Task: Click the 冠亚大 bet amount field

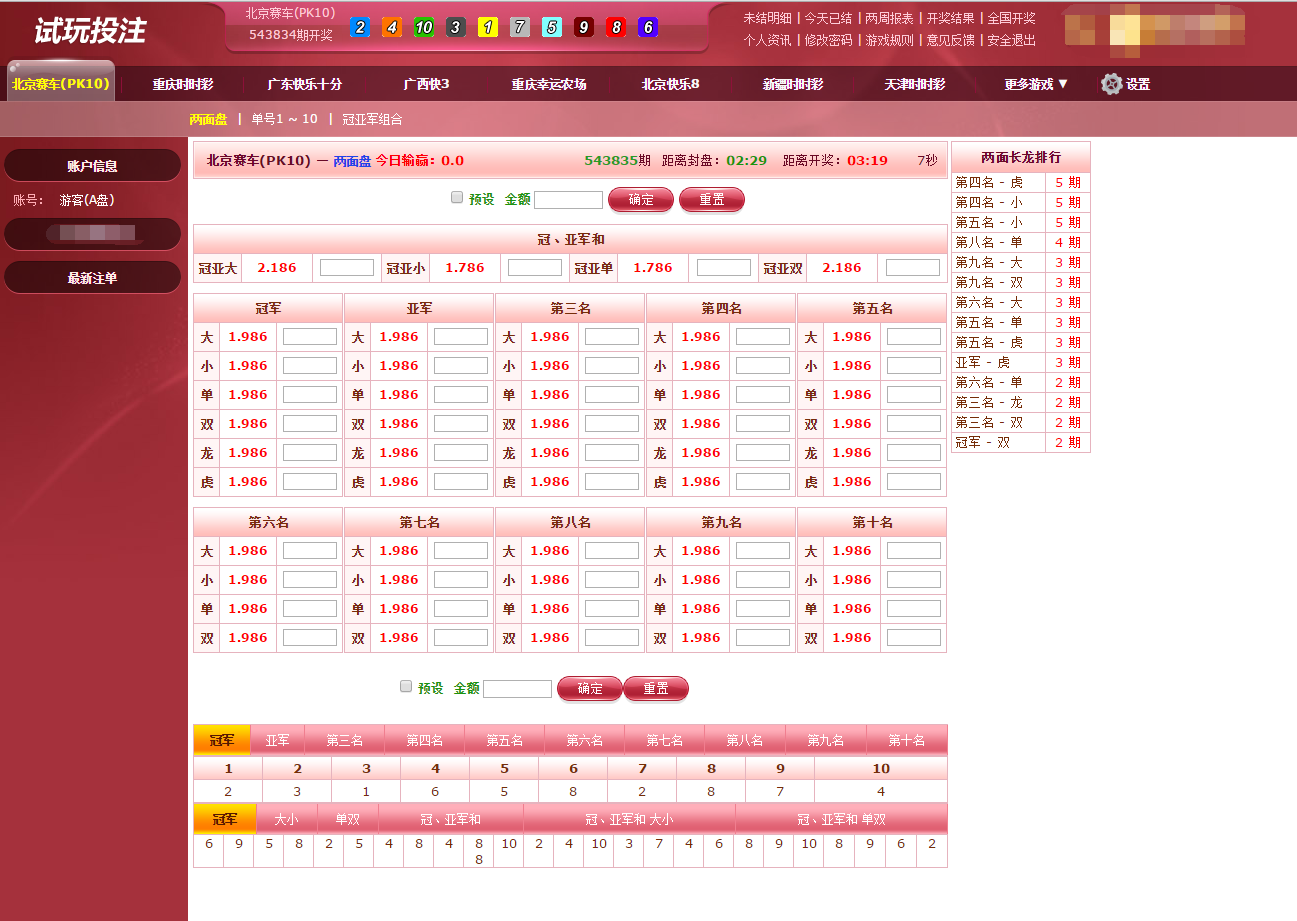Action: (x=346, y=268)
